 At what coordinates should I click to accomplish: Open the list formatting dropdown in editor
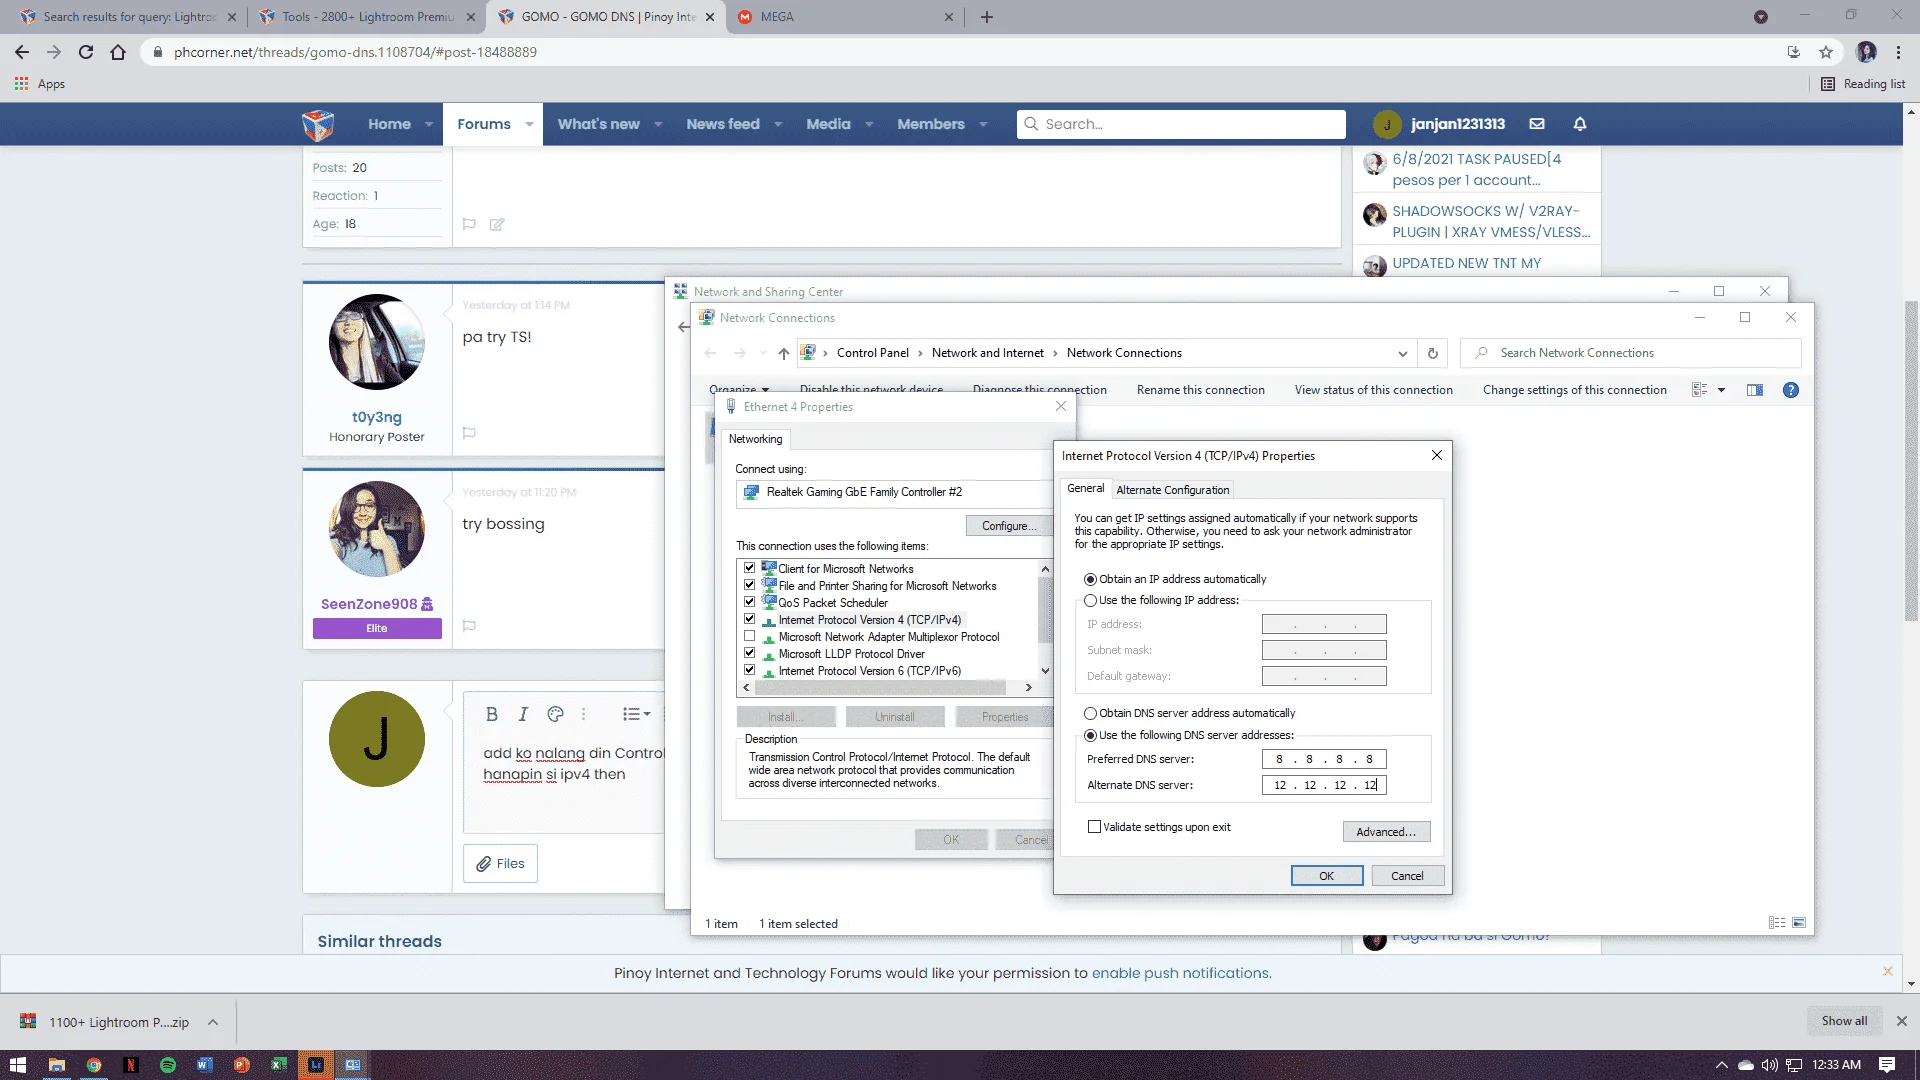coord(636,714)
